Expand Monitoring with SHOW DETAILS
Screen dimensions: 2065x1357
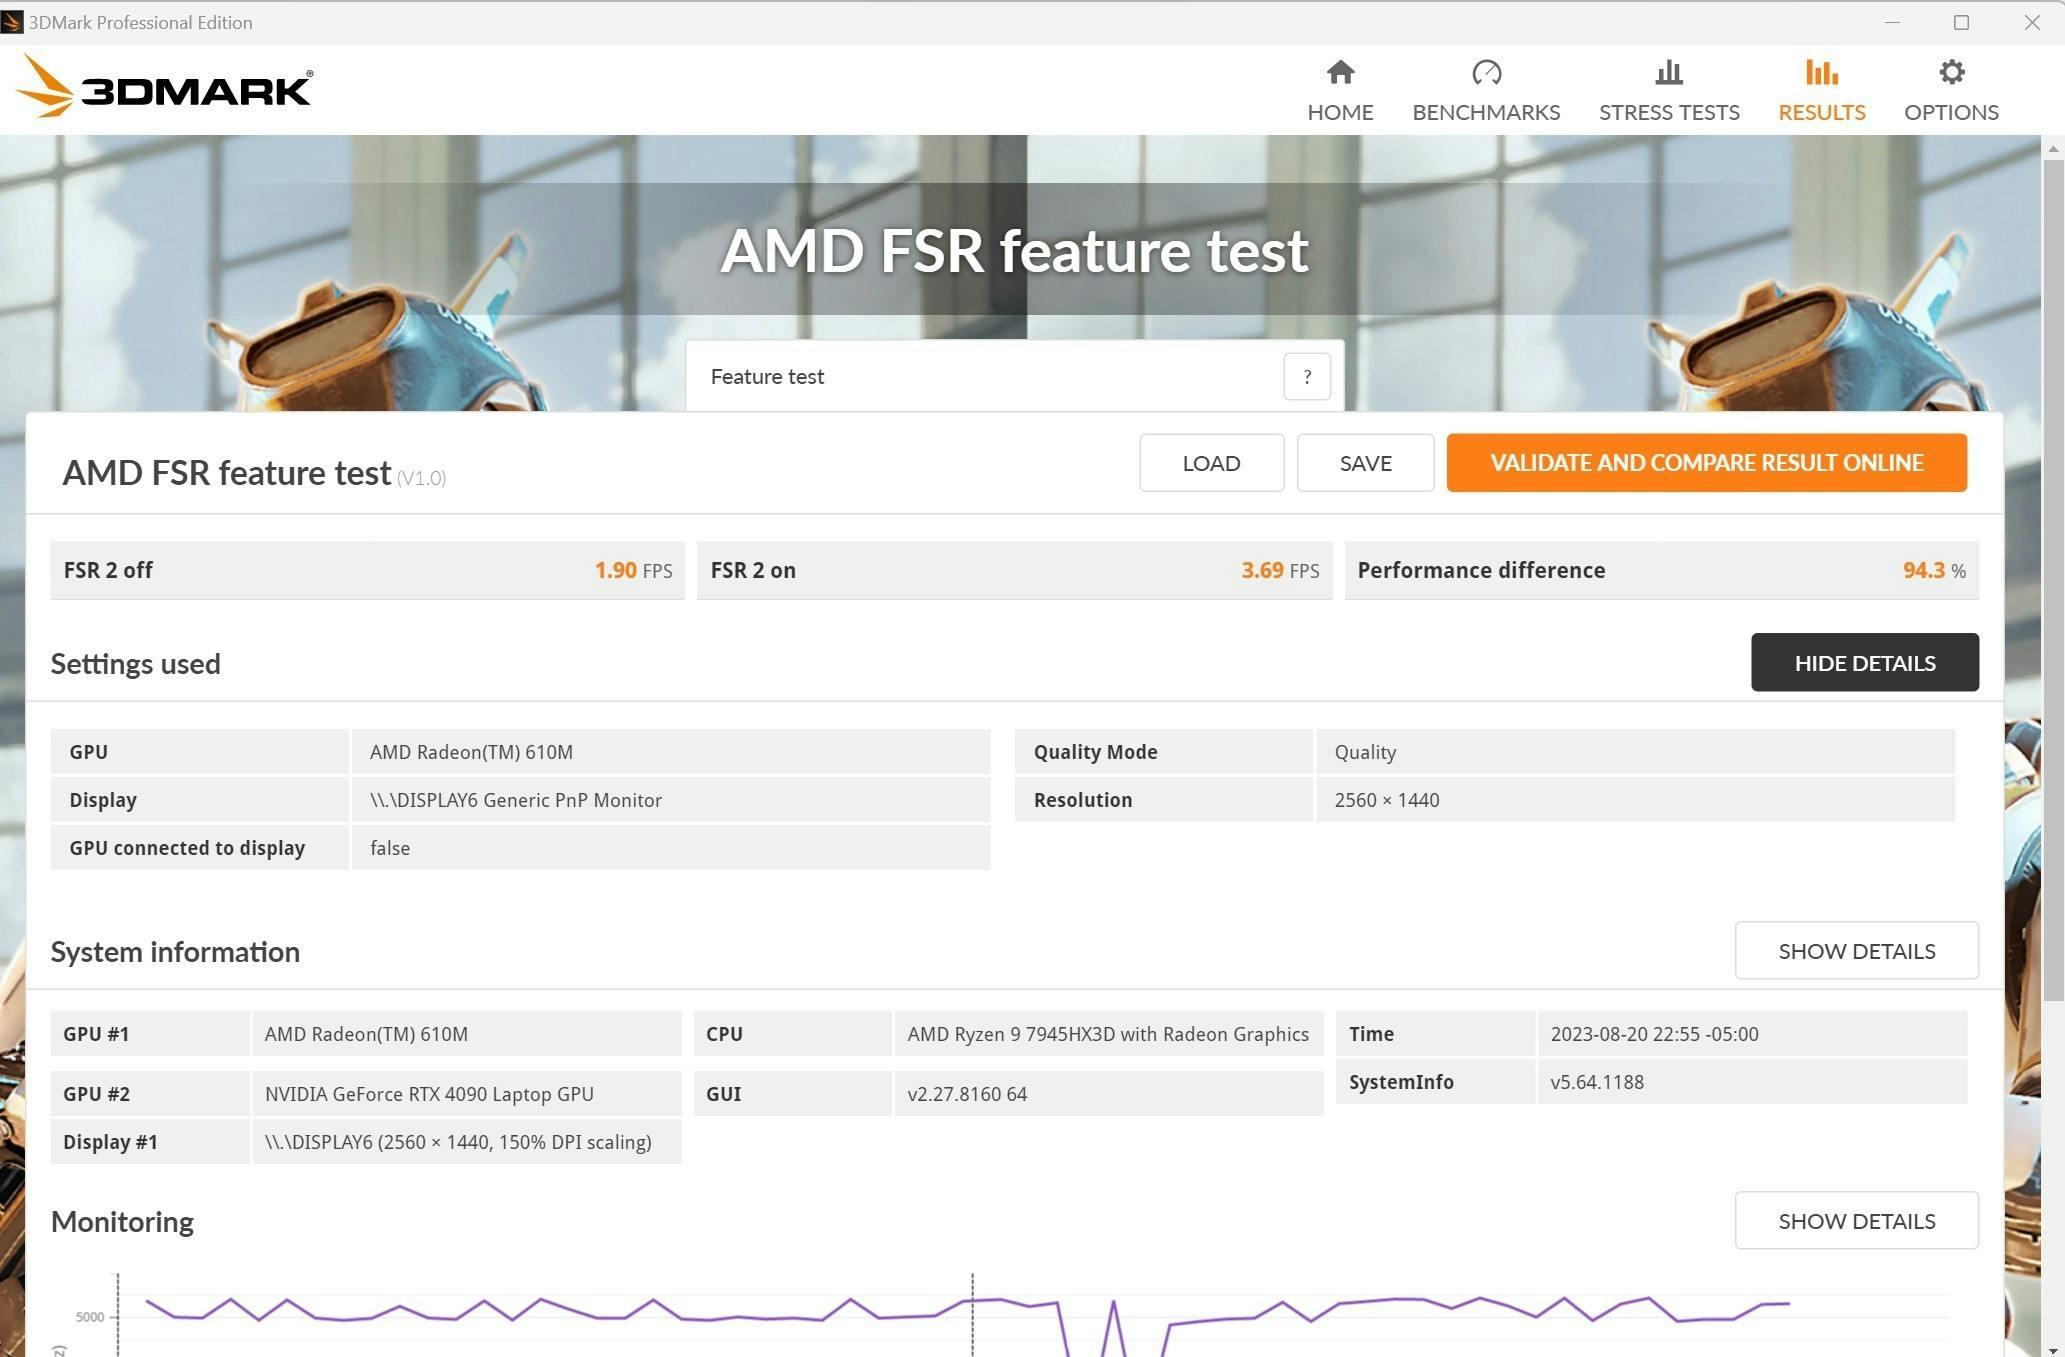1856,1221
